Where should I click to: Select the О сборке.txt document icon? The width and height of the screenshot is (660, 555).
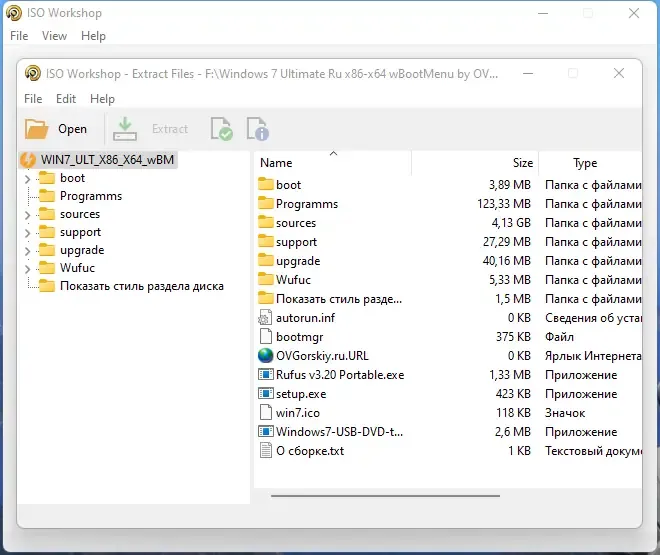coord(265,451)
